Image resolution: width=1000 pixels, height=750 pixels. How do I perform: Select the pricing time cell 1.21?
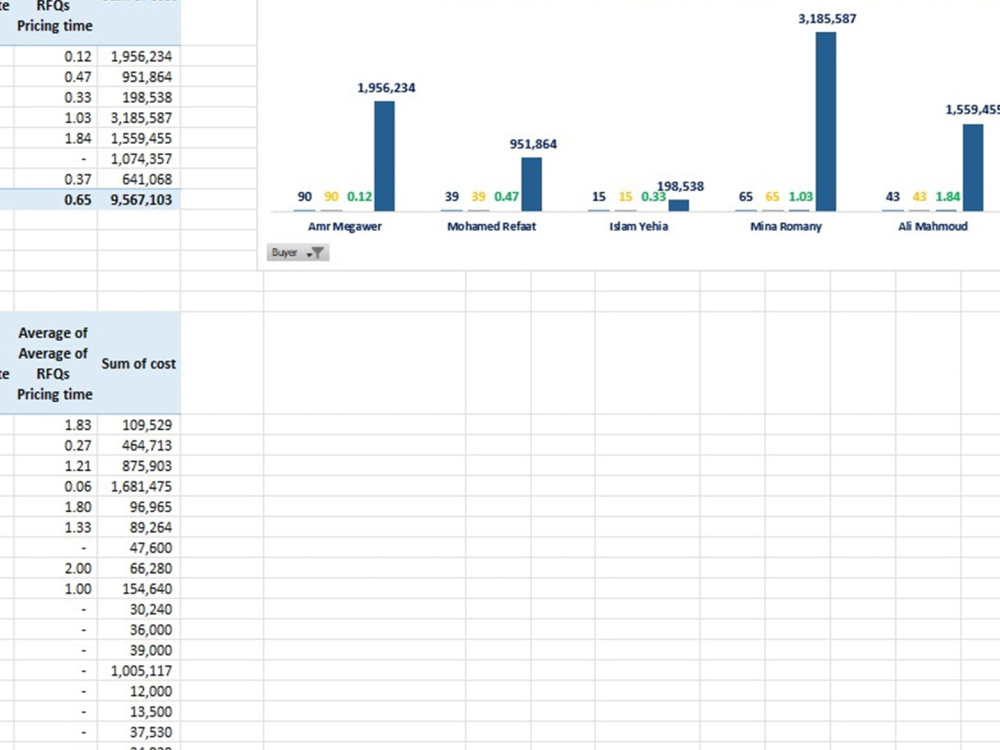click(x=55, y=466)
